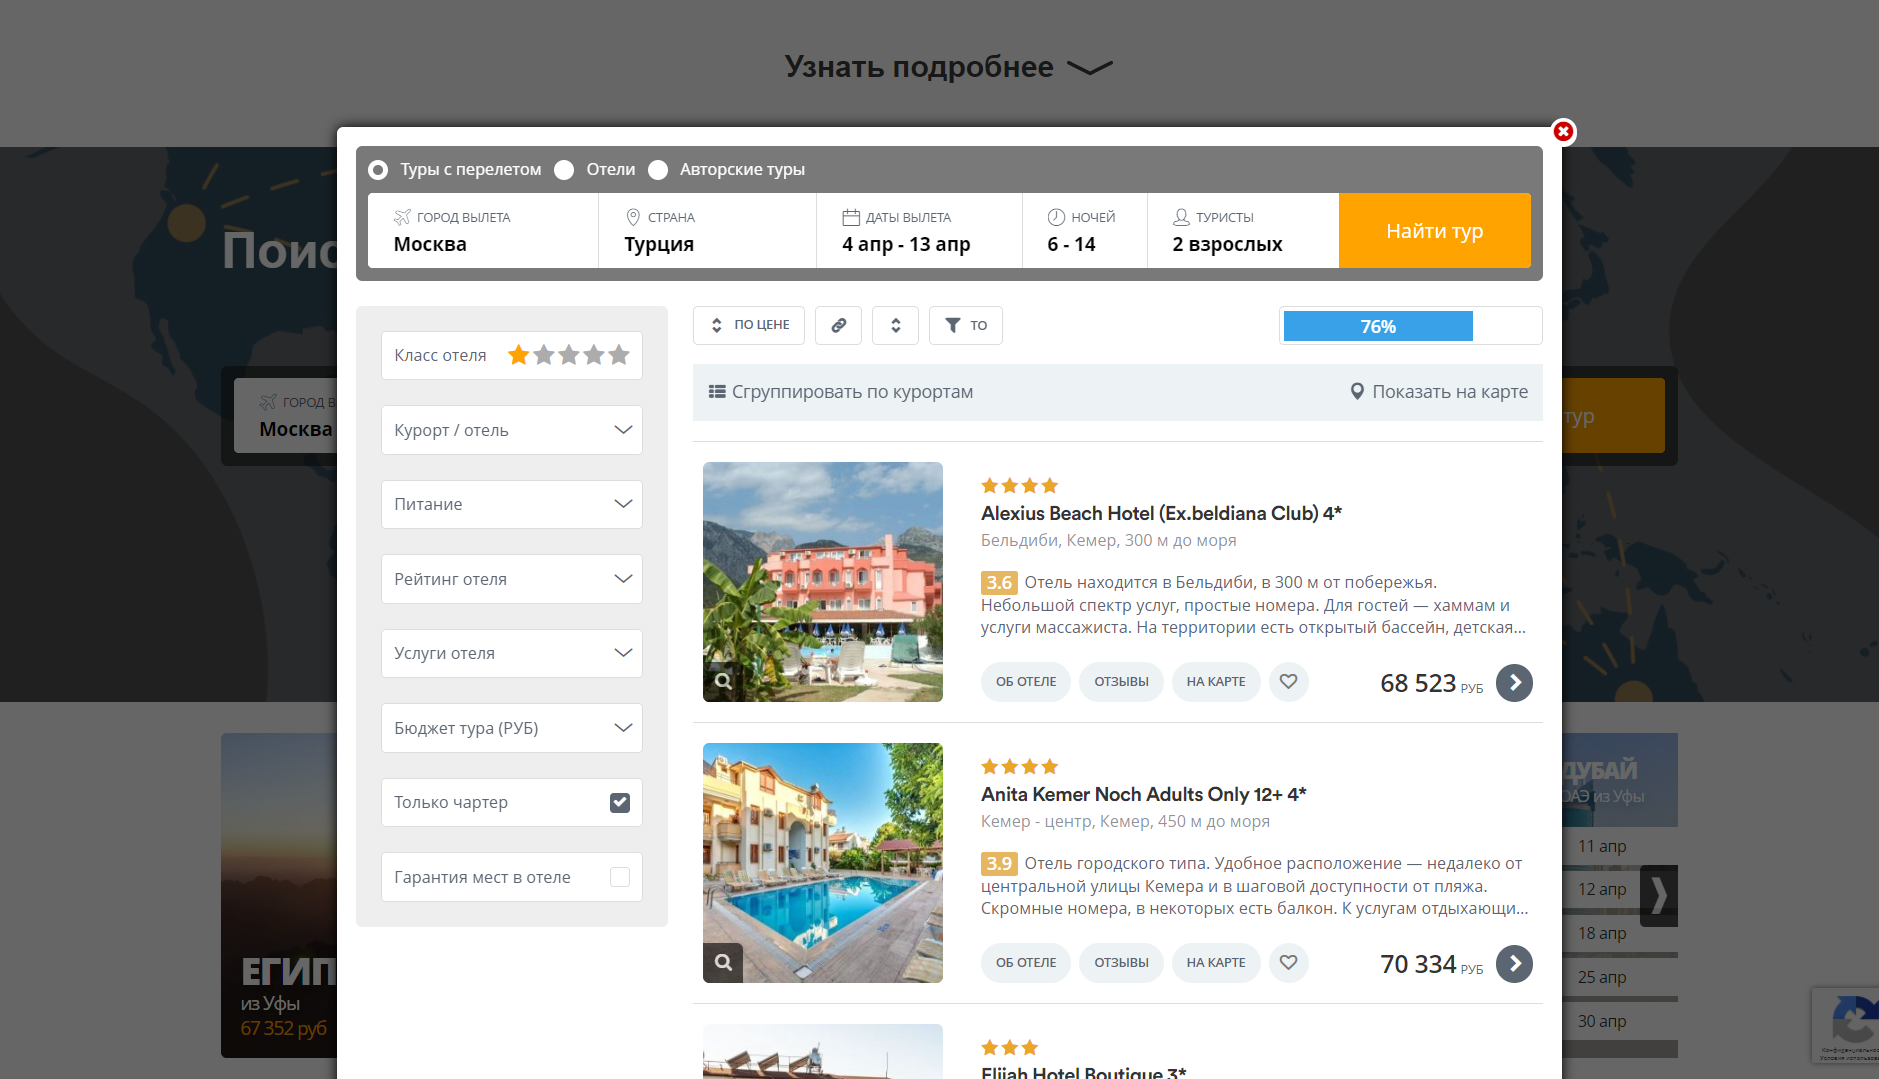Click 'Об отеле' for Anita Kemer Noch
Screen dimensions: 1879x1079
point(1026,963)
